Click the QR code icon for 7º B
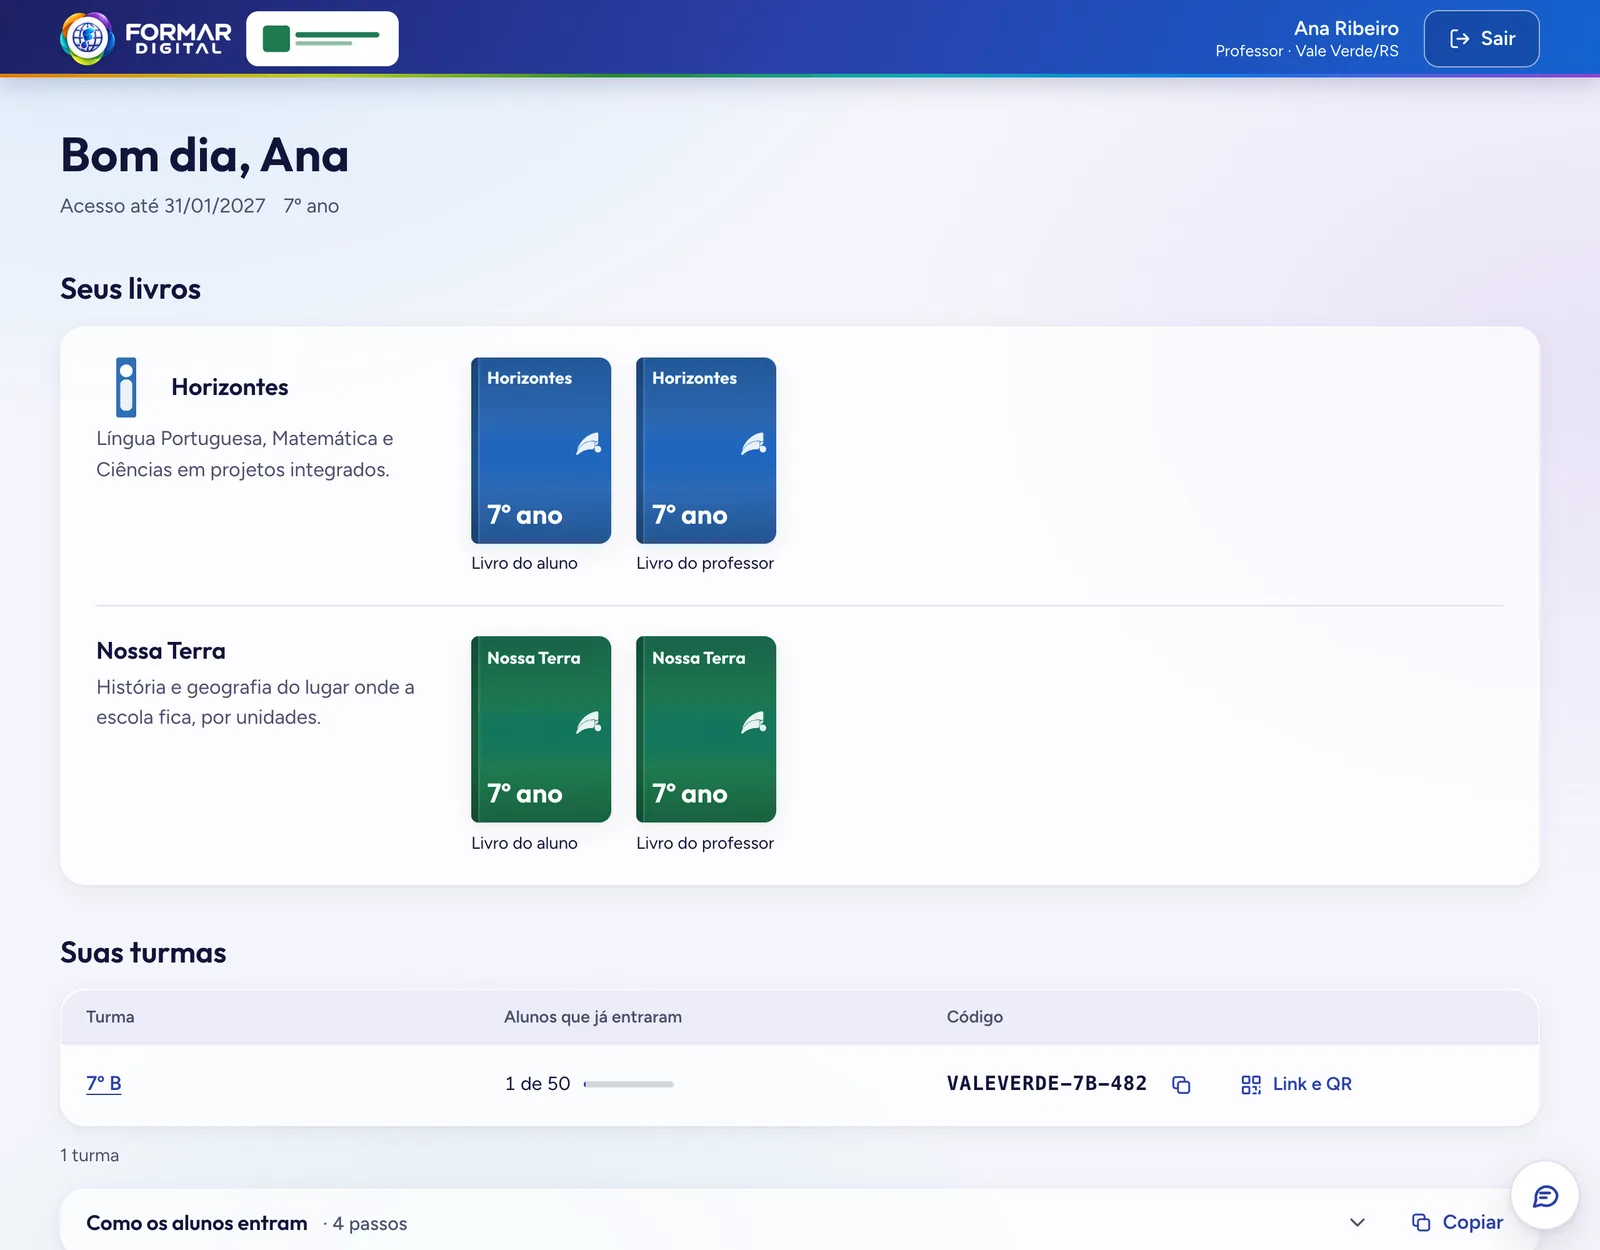The width and height of the screenshot is (1600, 1250). point(1251,1085)
